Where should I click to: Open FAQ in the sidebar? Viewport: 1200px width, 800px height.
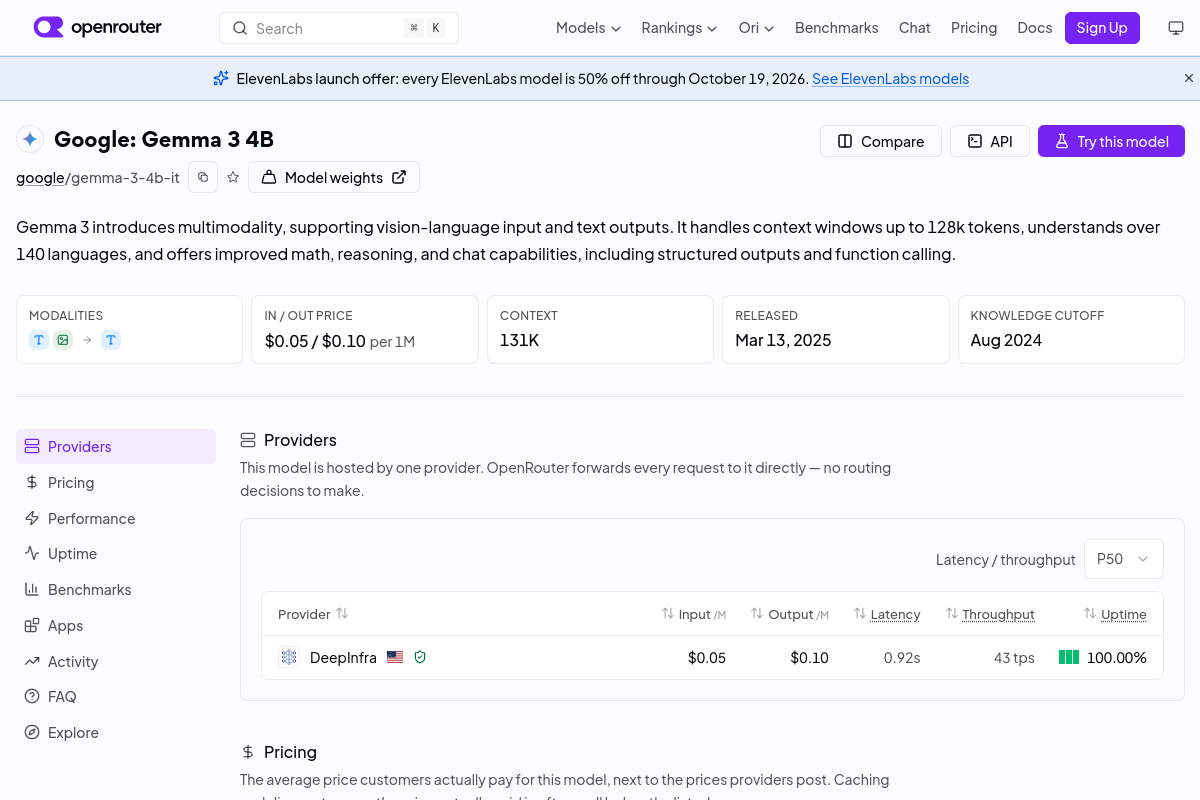[116, 696]
